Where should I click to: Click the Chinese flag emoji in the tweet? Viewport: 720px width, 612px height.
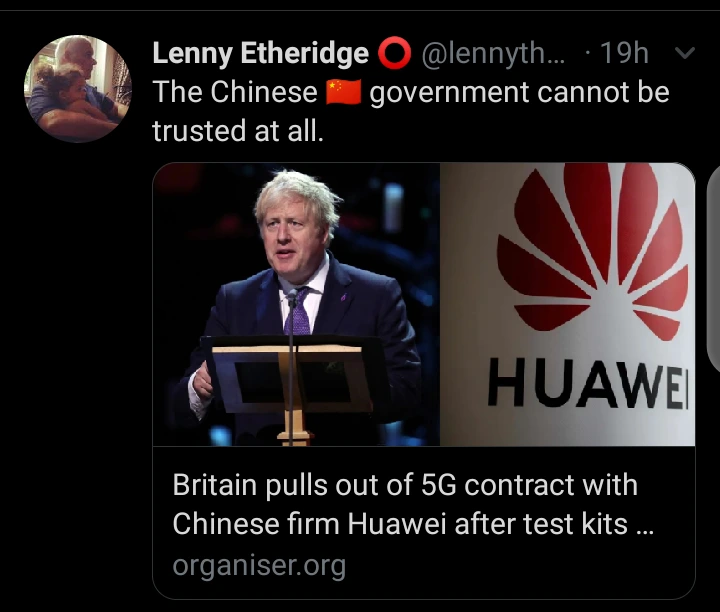343,92
